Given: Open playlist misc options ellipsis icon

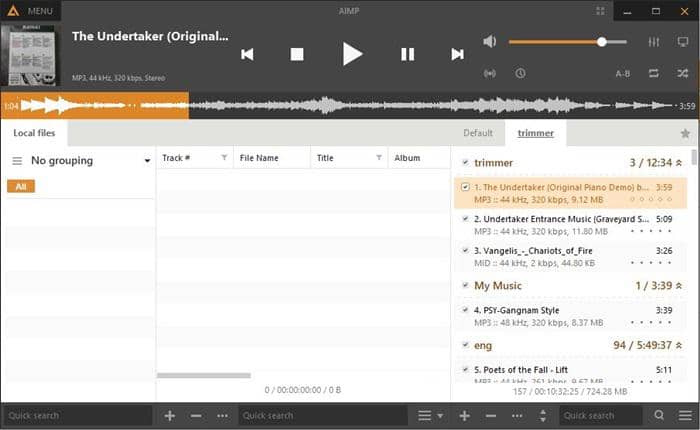Looking at the screenshot, I should click(517, 416).
